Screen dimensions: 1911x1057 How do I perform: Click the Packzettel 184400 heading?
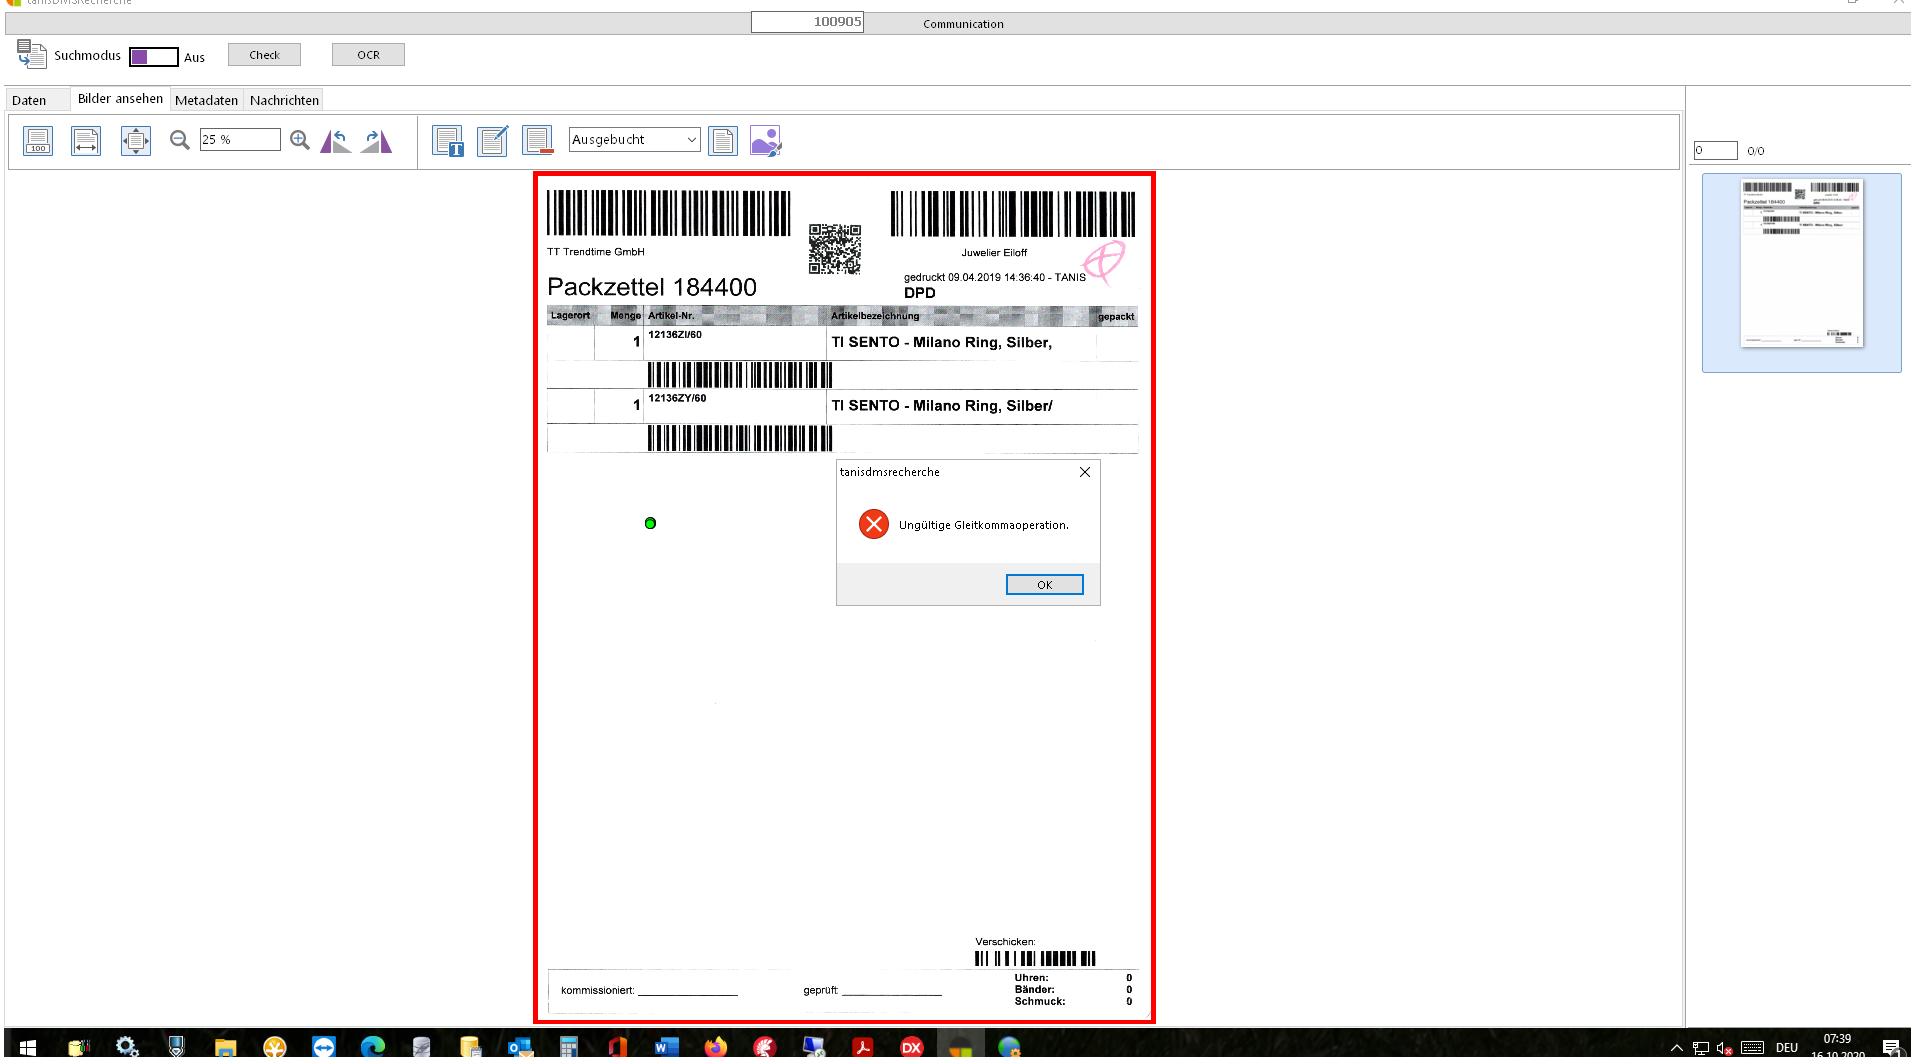click(651, 287)
